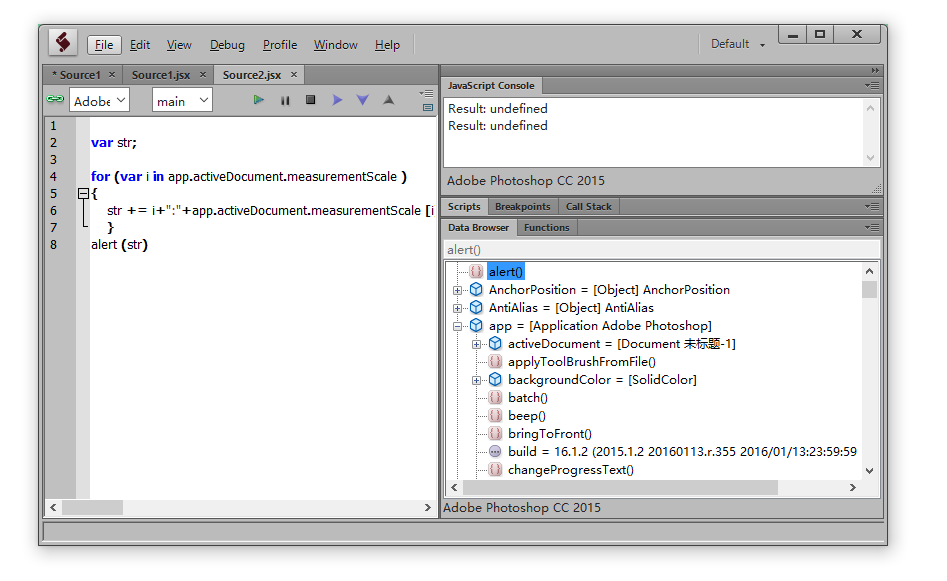Click the cube icon beside activeDocument
This screenshot has width=947, height=581.
coord(495,344)
